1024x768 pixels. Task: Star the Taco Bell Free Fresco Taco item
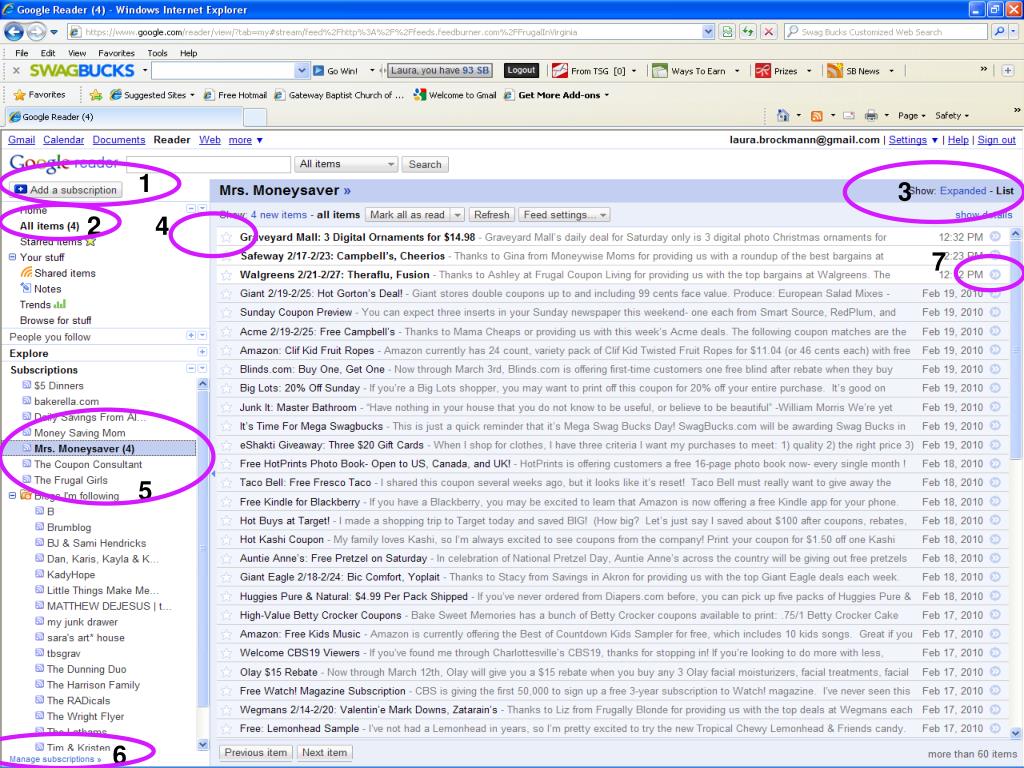226,483
